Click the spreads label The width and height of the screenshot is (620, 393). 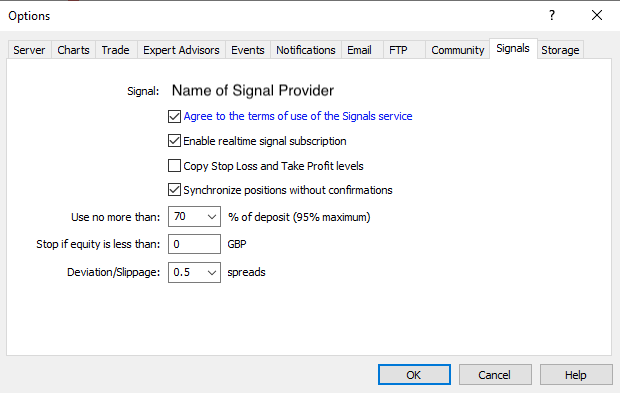246,272
